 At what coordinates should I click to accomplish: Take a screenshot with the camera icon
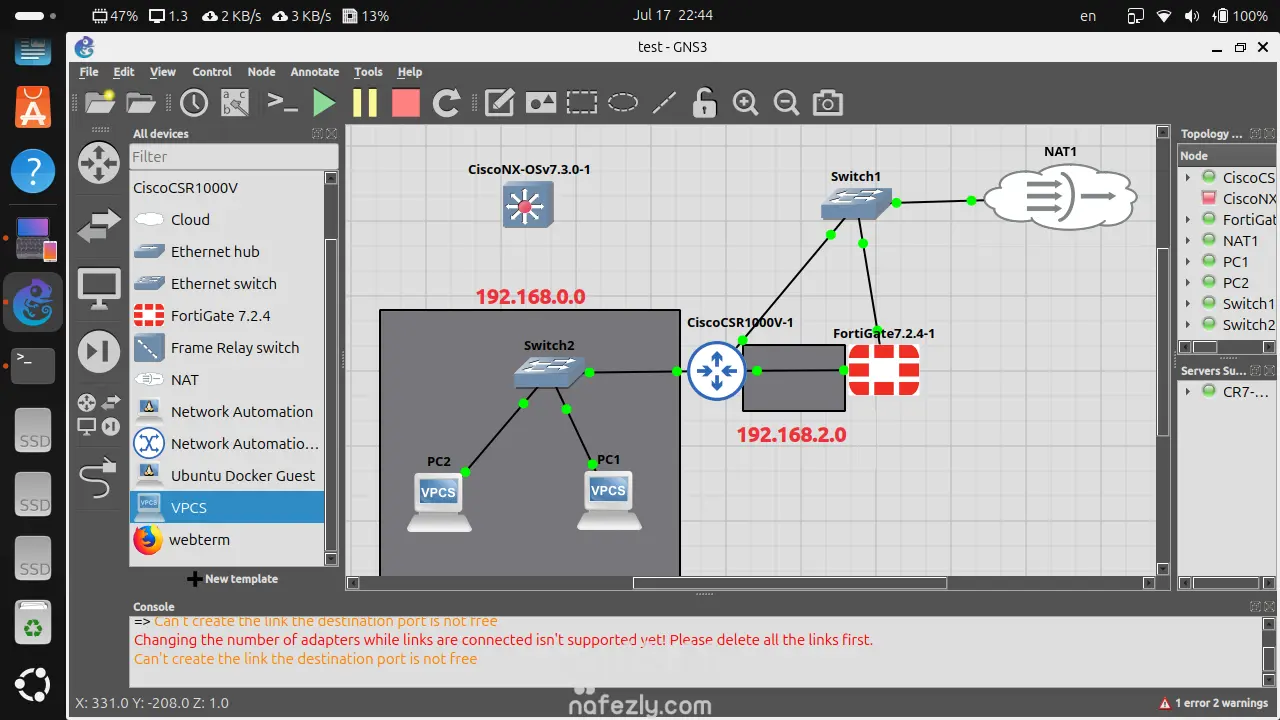[x=827, y=102]
